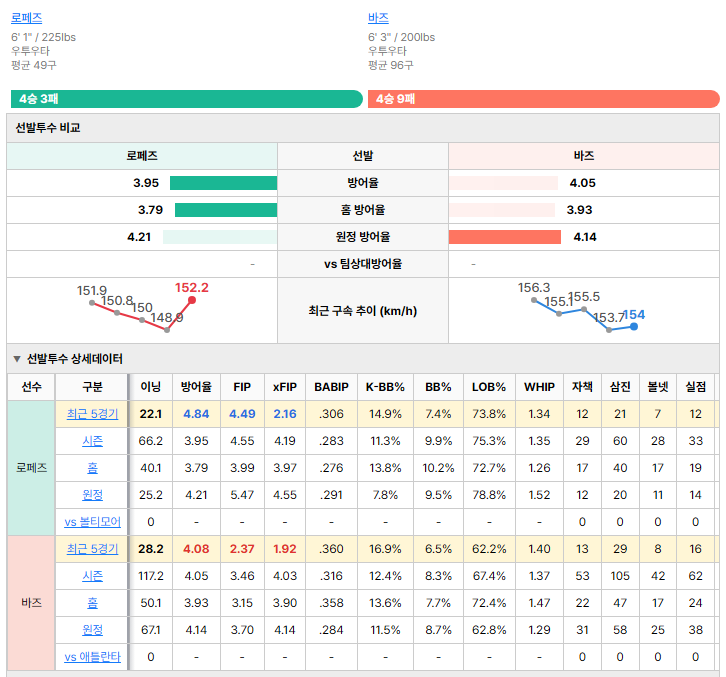Click the 실점 column header

tap(695, 387)
